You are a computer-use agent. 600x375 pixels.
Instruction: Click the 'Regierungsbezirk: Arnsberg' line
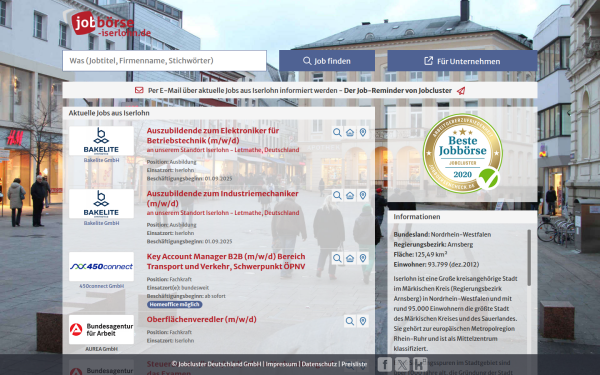coord(433,244)
